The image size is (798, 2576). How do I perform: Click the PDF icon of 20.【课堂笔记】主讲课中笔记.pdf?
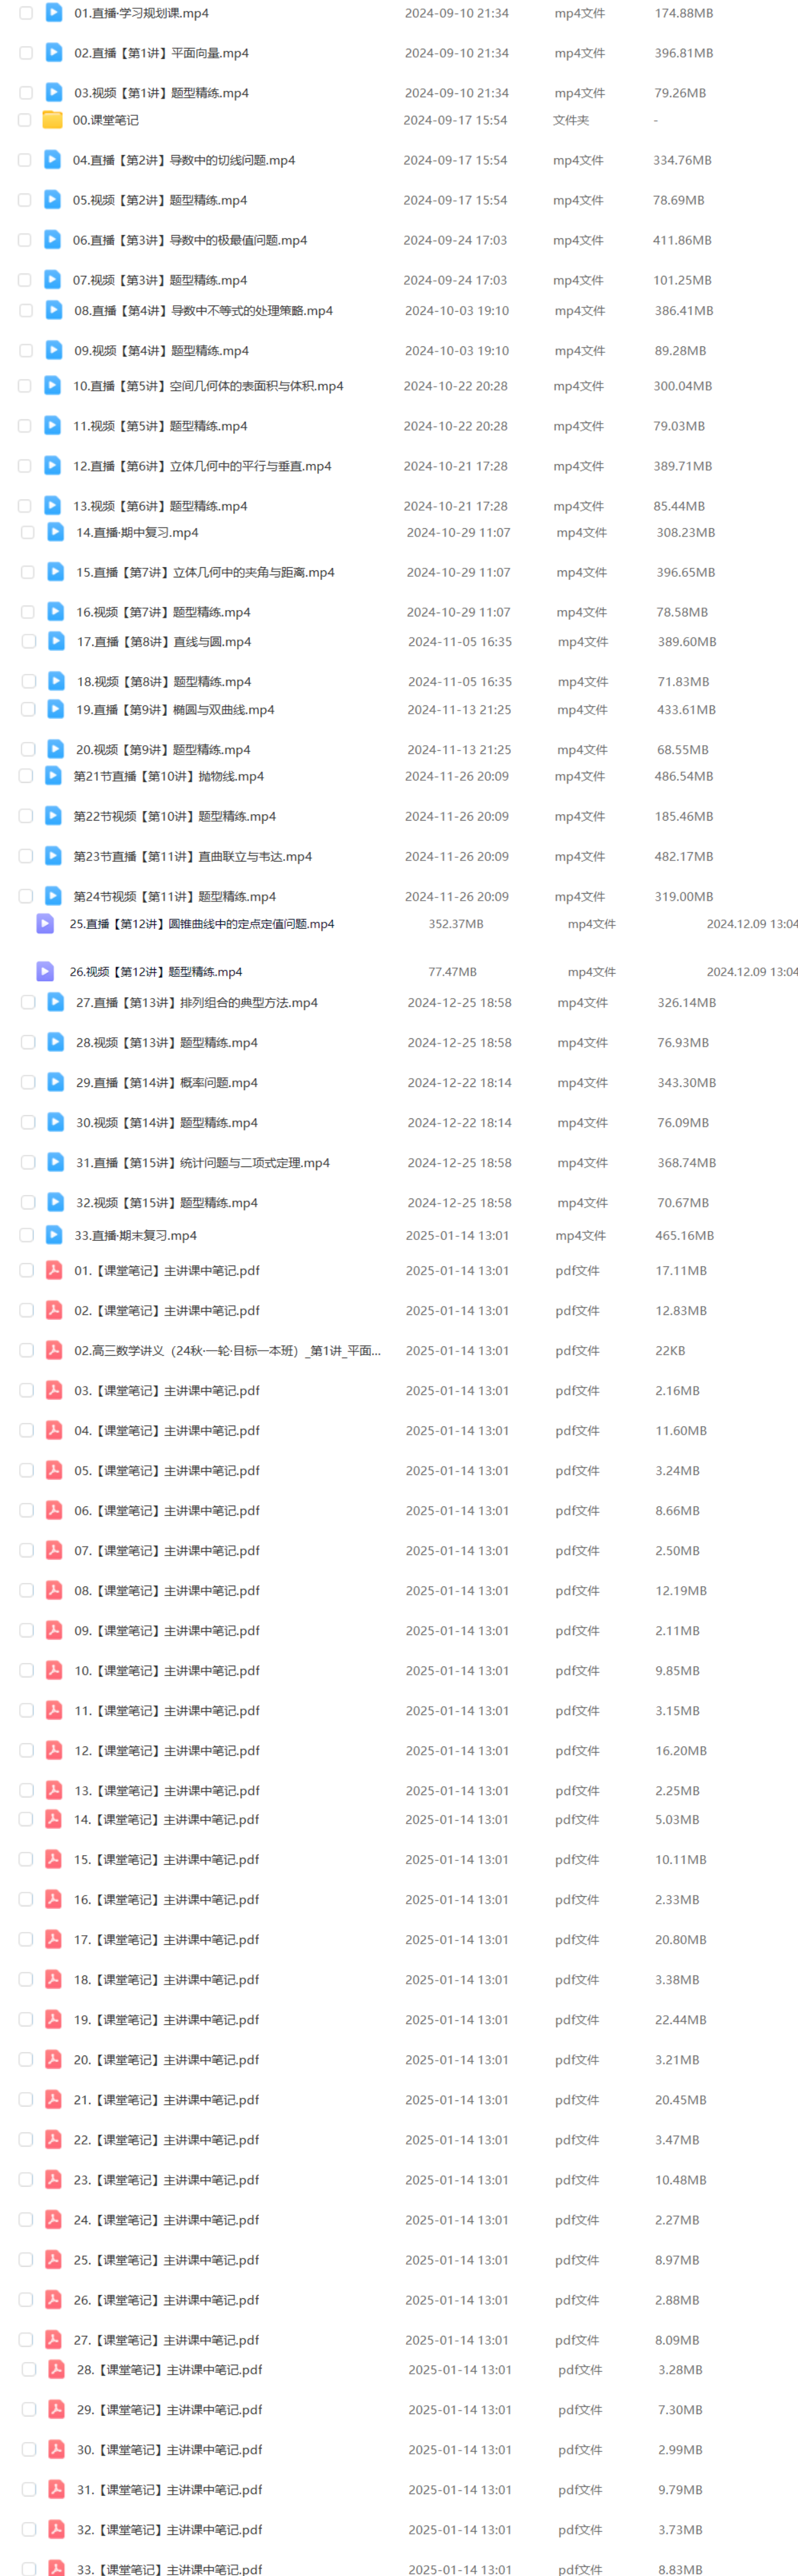point(54,2059)
